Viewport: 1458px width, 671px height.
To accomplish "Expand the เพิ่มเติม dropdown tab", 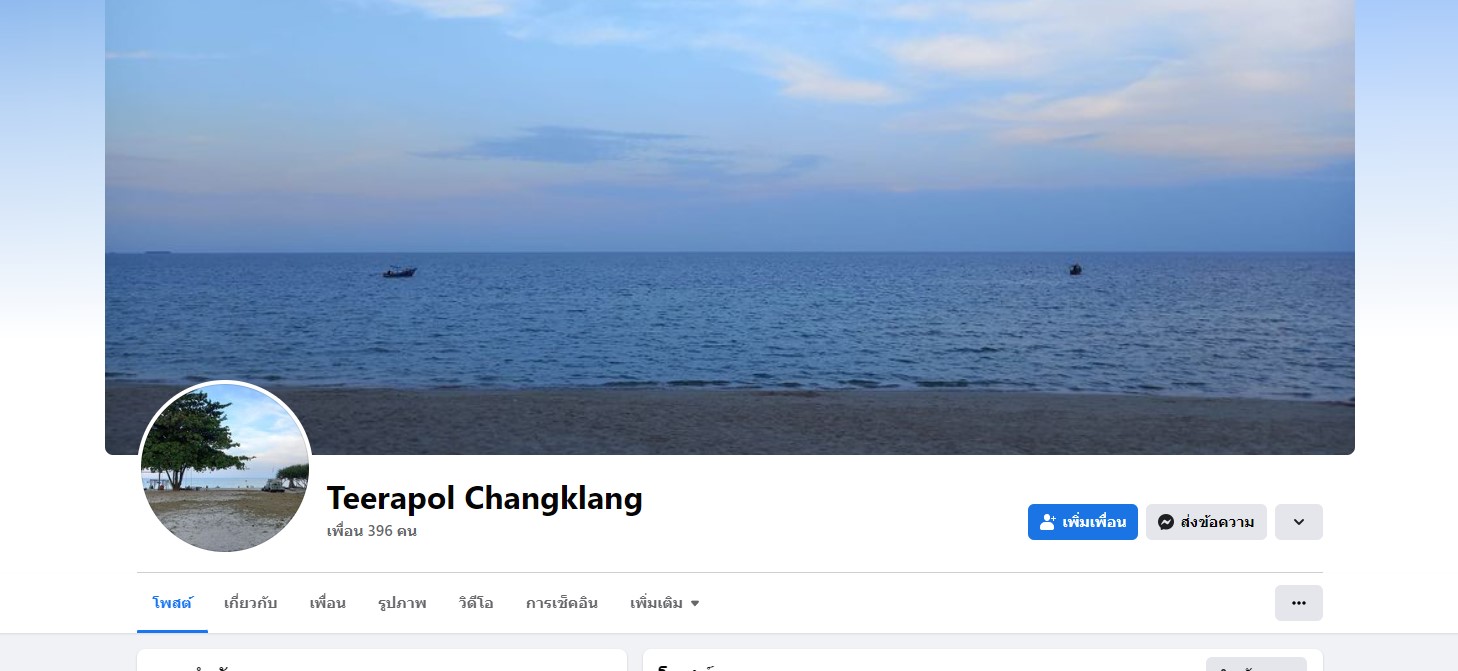I will [x=664, y=603].
